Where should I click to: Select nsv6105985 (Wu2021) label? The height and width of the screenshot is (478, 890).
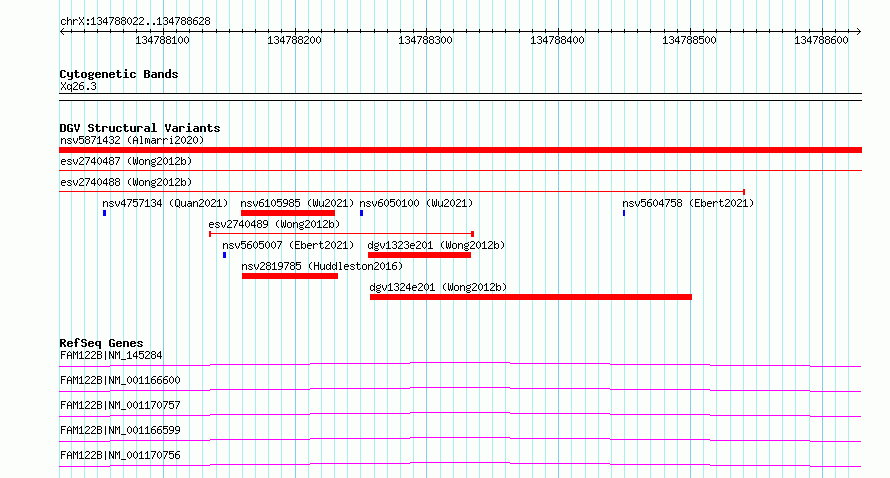pos(297,203)
